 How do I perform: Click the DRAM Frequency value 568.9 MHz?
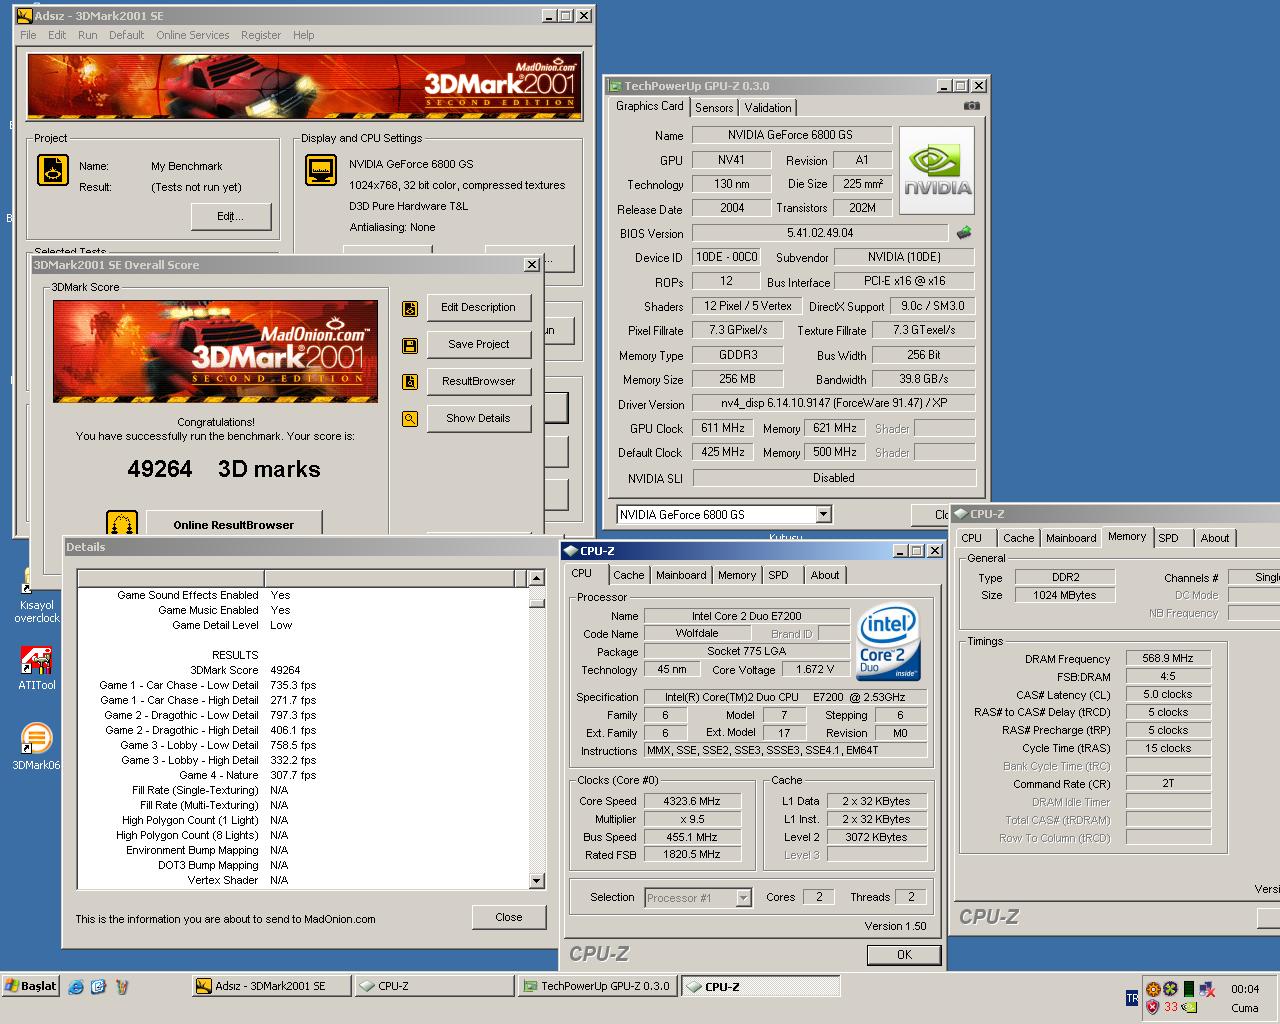point(1167,659)
